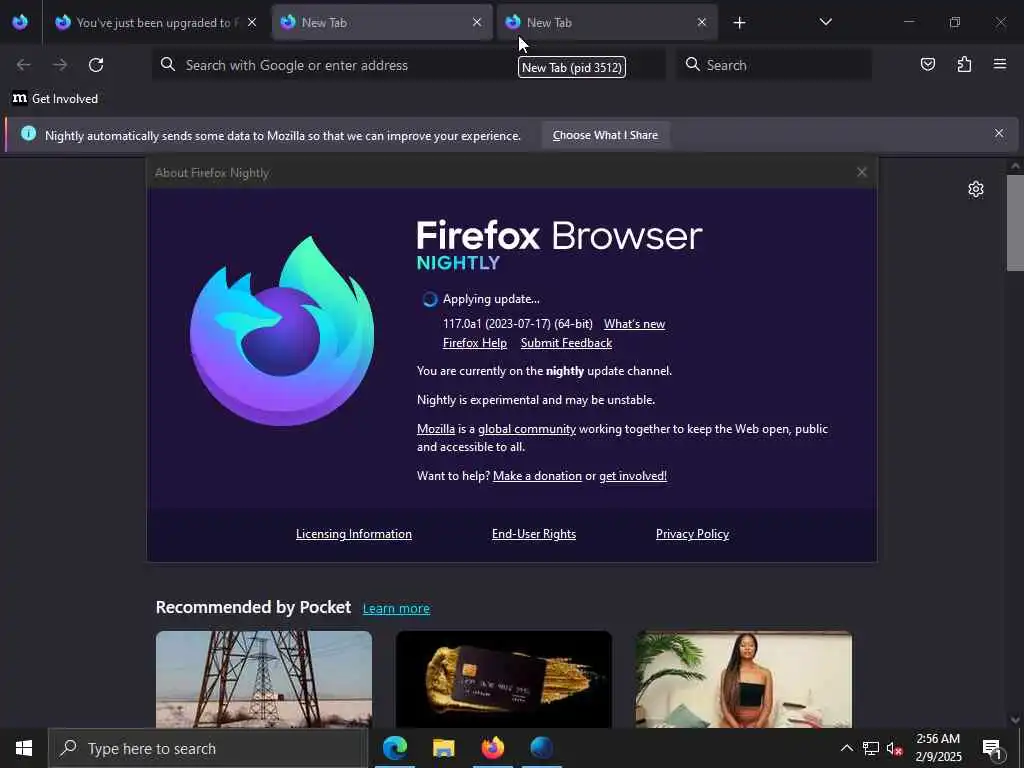
Task: Launch Microsoft Edge from the taskbar
Action: click(394, 748)
